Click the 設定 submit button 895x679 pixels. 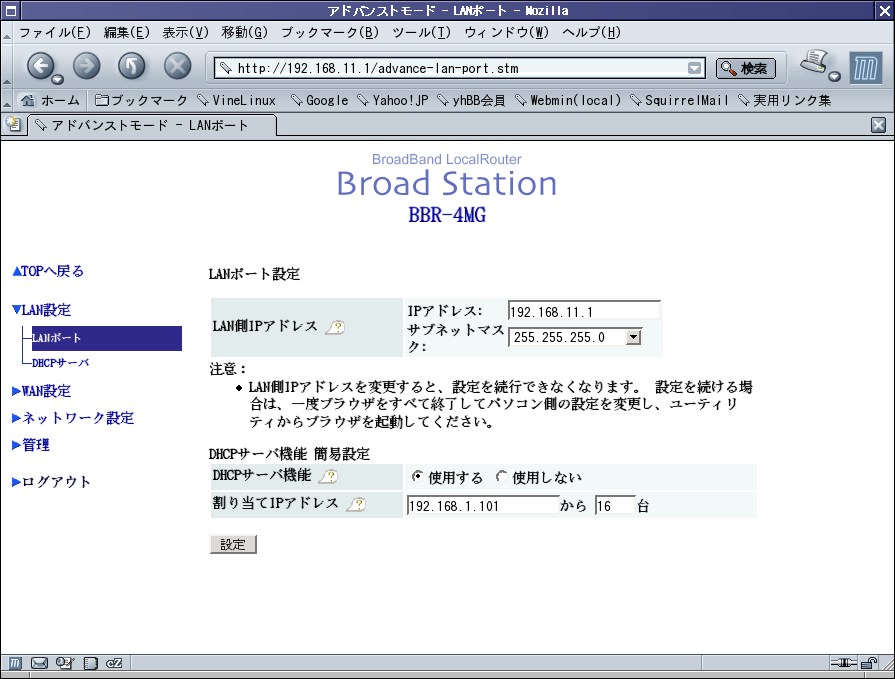coord(233,544)
